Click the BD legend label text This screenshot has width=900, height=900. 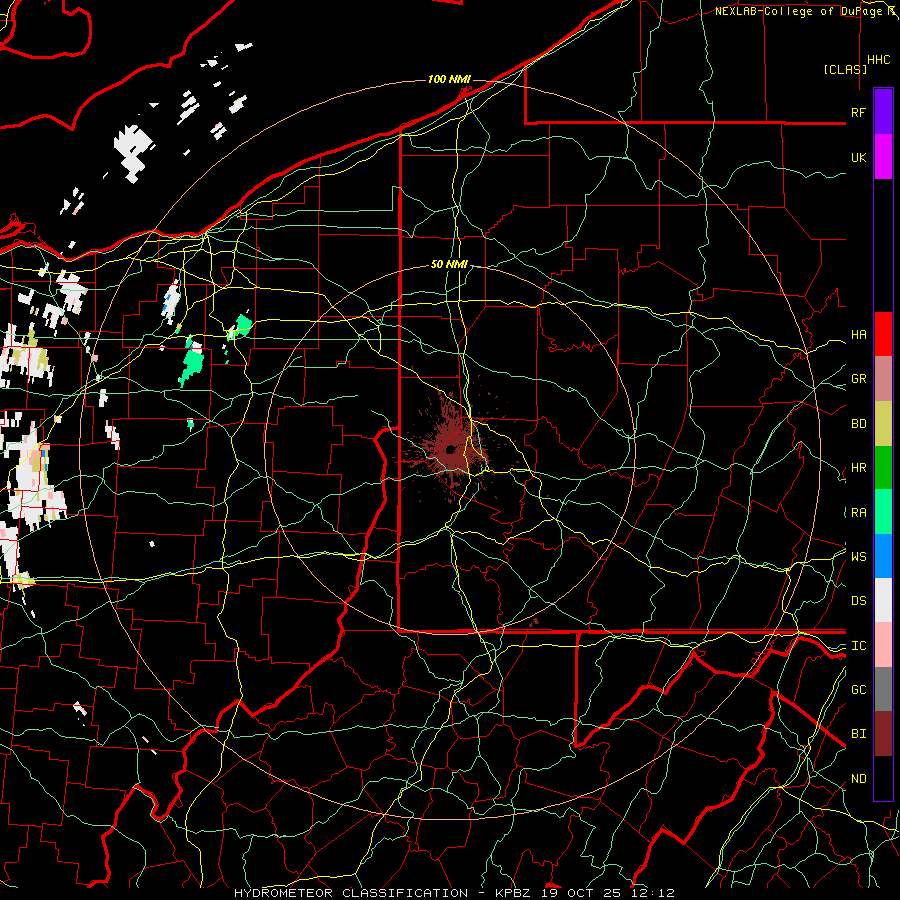point(859,424)
